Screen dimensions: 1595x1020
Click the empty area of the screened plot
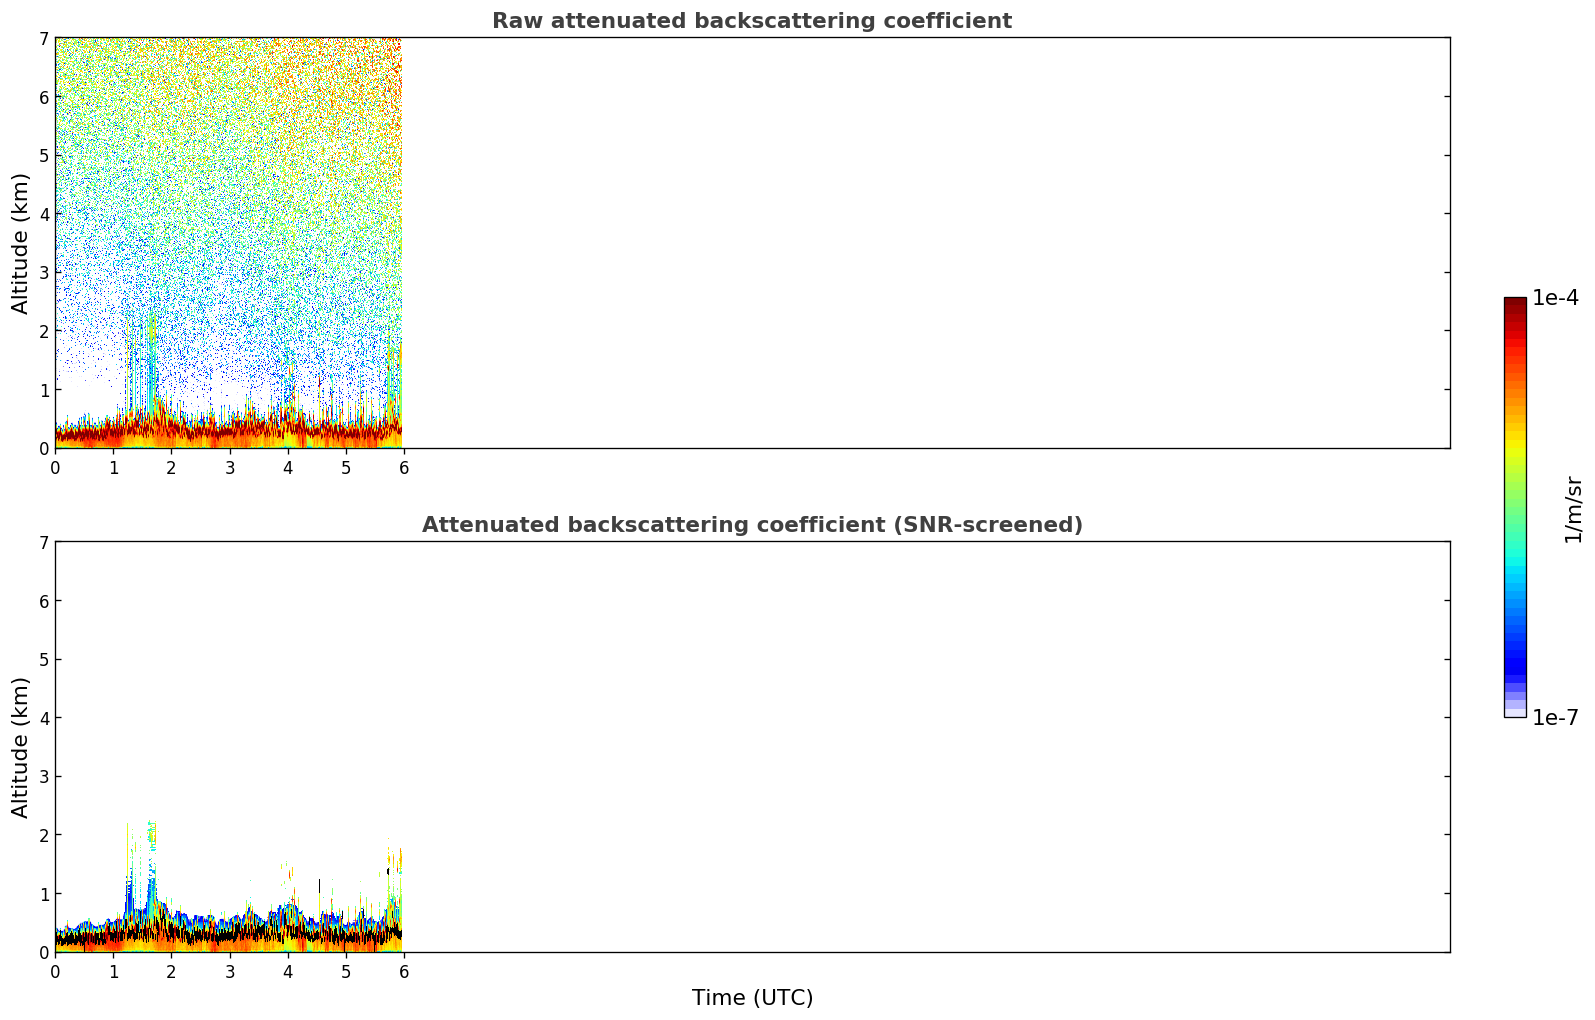click(x=925, y=747)
